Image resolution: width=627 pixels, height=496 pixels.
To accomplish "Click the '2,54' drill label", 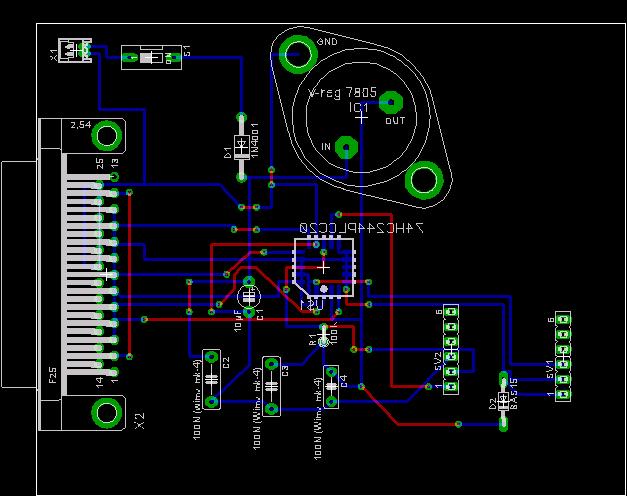I will point(81,125).
